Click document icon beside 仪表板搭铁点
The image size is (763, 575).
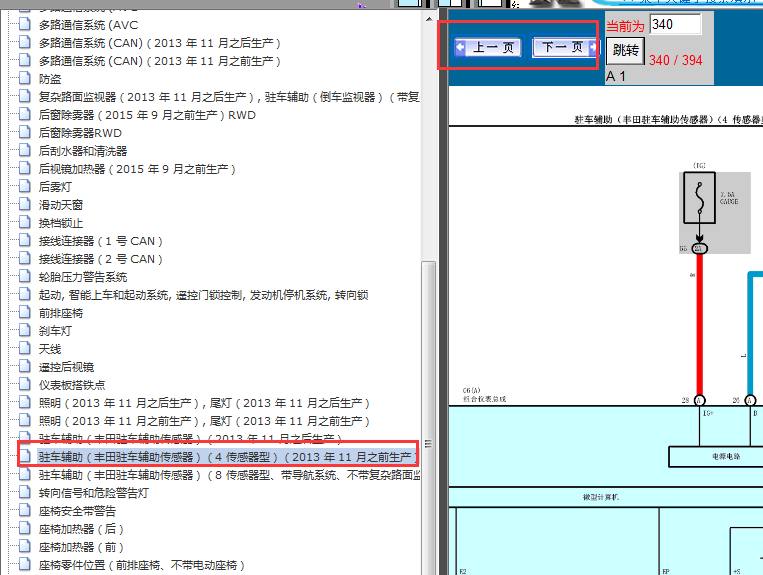(x=24, y=384)
